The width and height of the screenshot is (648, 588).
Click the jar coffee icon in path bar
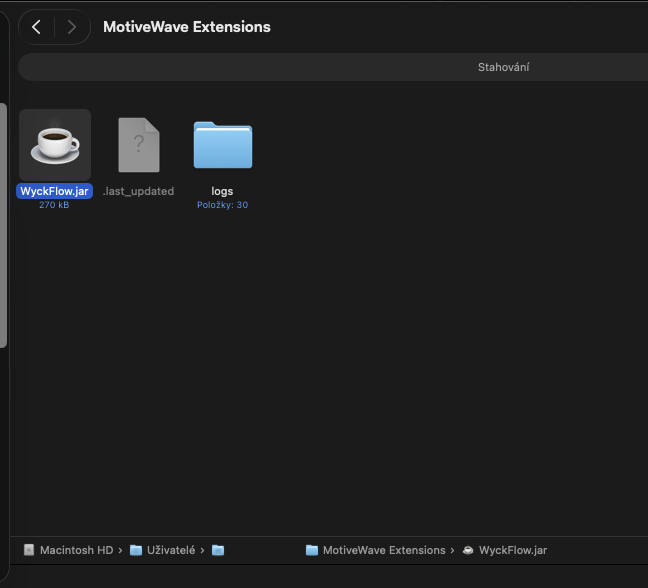pyautogui.click(x=468, y=550)
